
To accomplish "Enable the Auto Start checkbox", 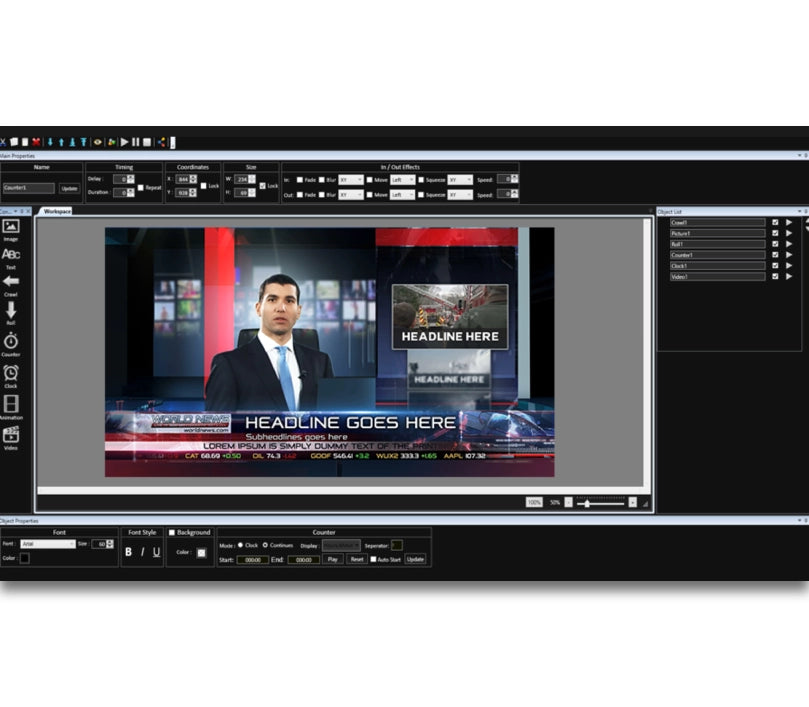I will click(373, 559).
